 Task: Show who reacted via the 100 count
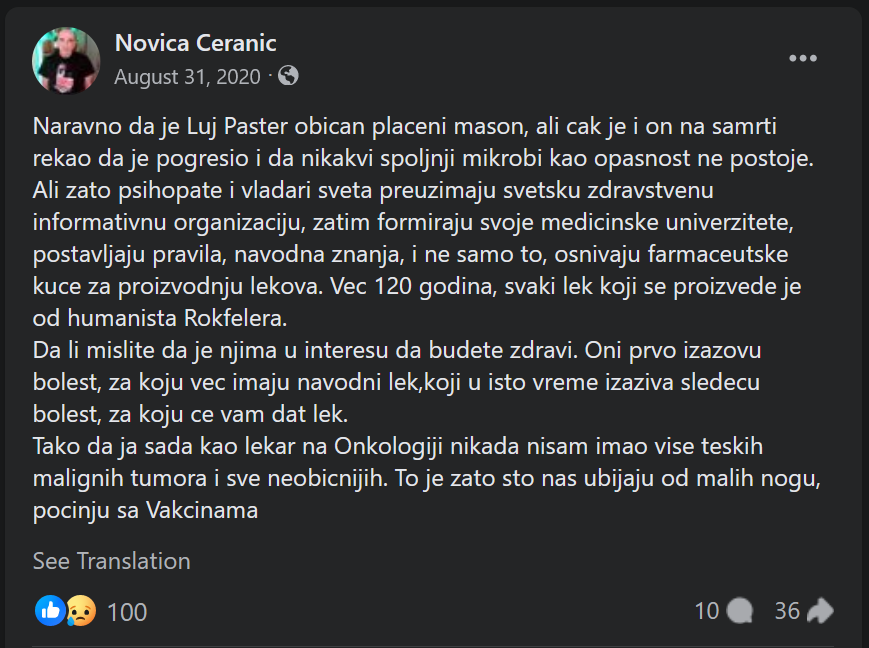tap(127, 611)
